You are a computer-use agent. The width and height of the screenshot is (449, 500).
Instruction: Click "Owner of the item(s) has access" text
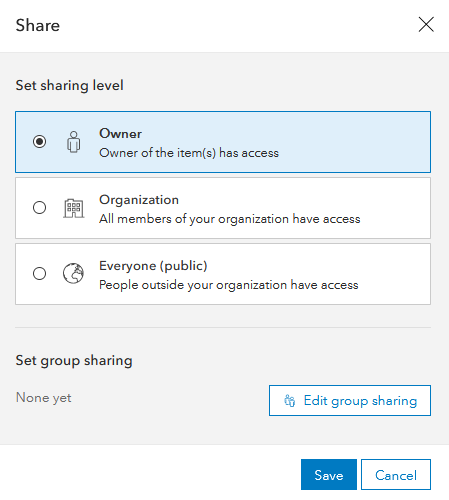click(189, 153)
